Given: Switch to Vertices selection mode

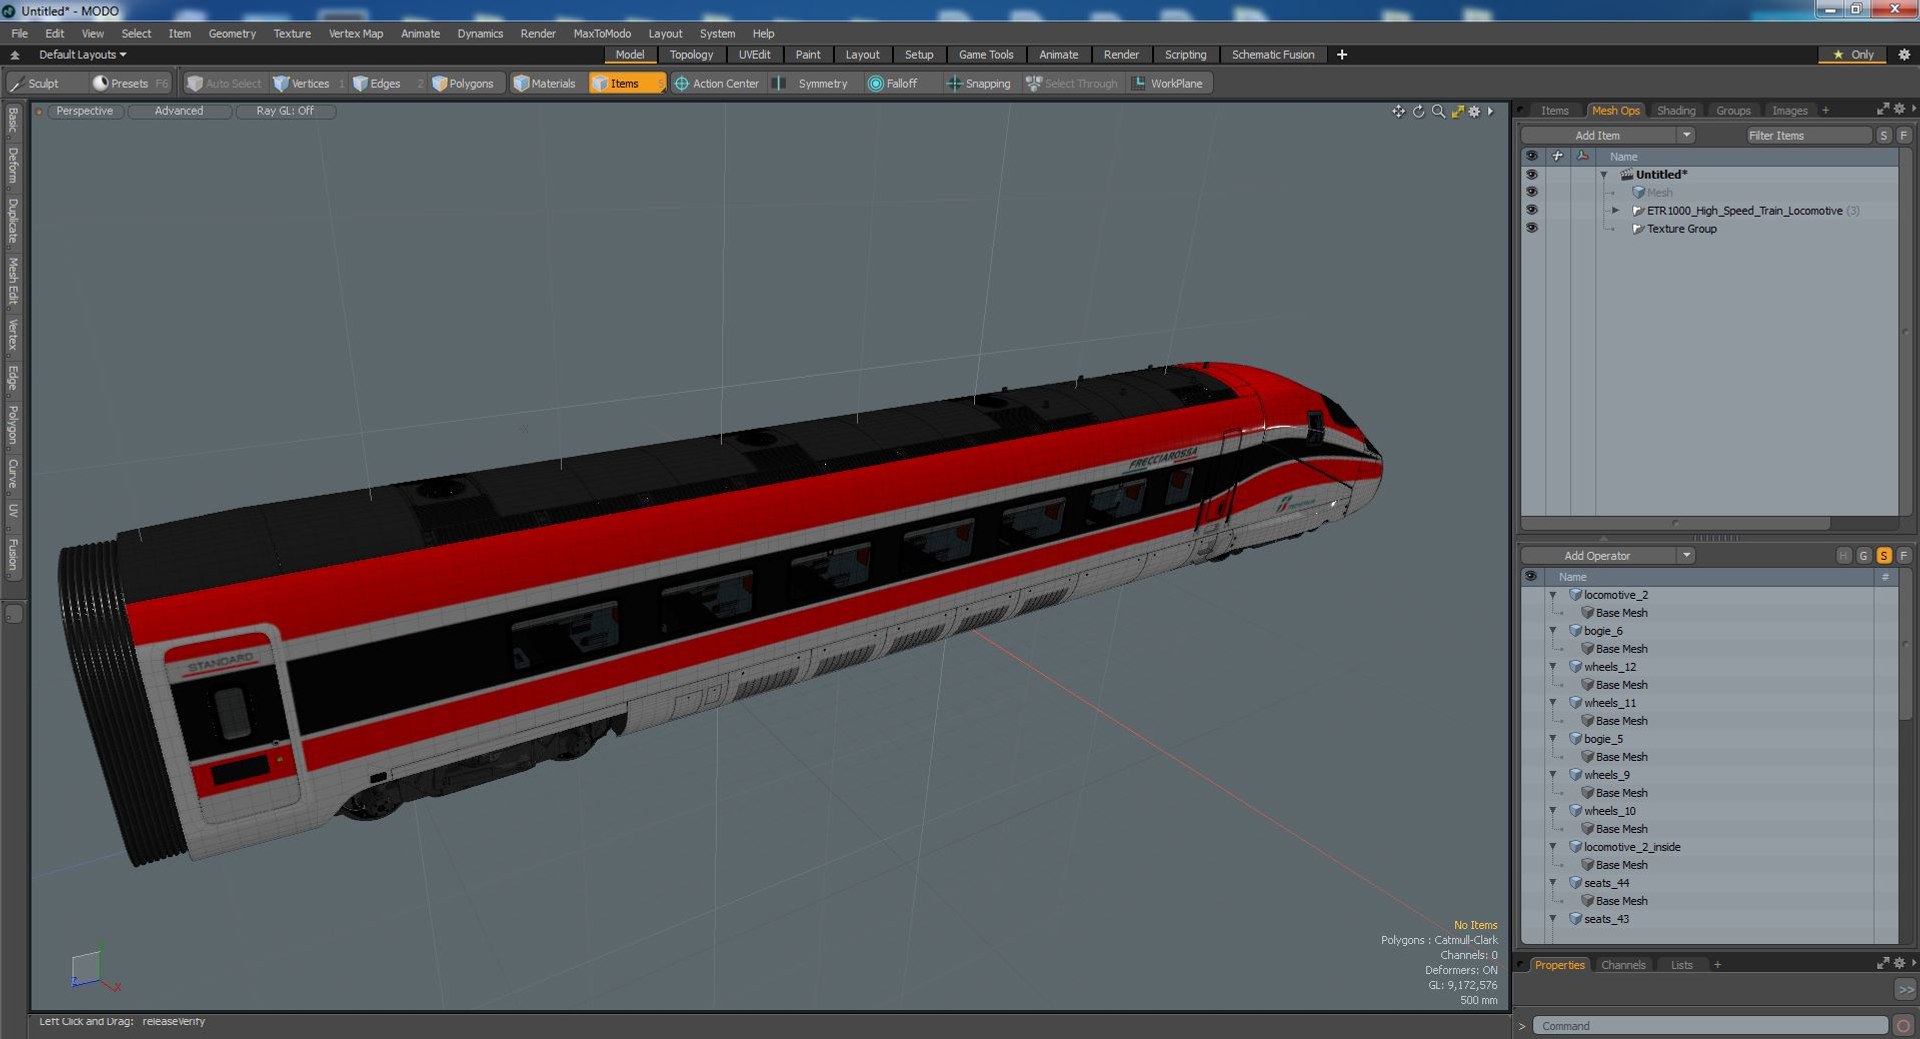Looking at the screenshot, I should click(x=301, y=84).
